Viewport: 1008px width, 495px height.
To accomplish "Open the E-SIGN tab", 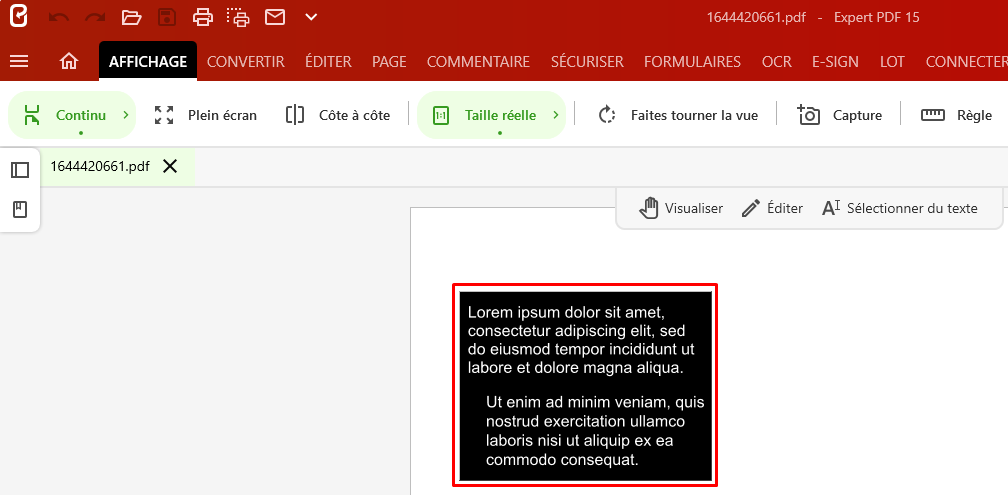I will (835, 62).
